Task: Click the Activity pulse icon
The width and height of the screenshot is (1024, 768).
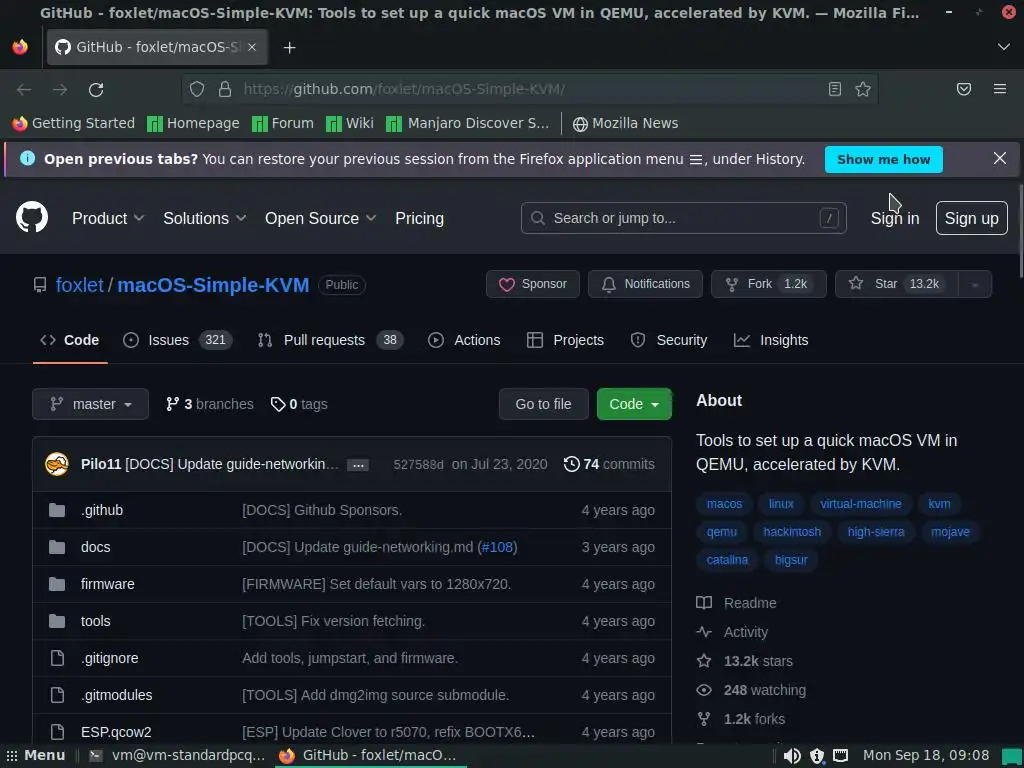Action: pos(704,632)
